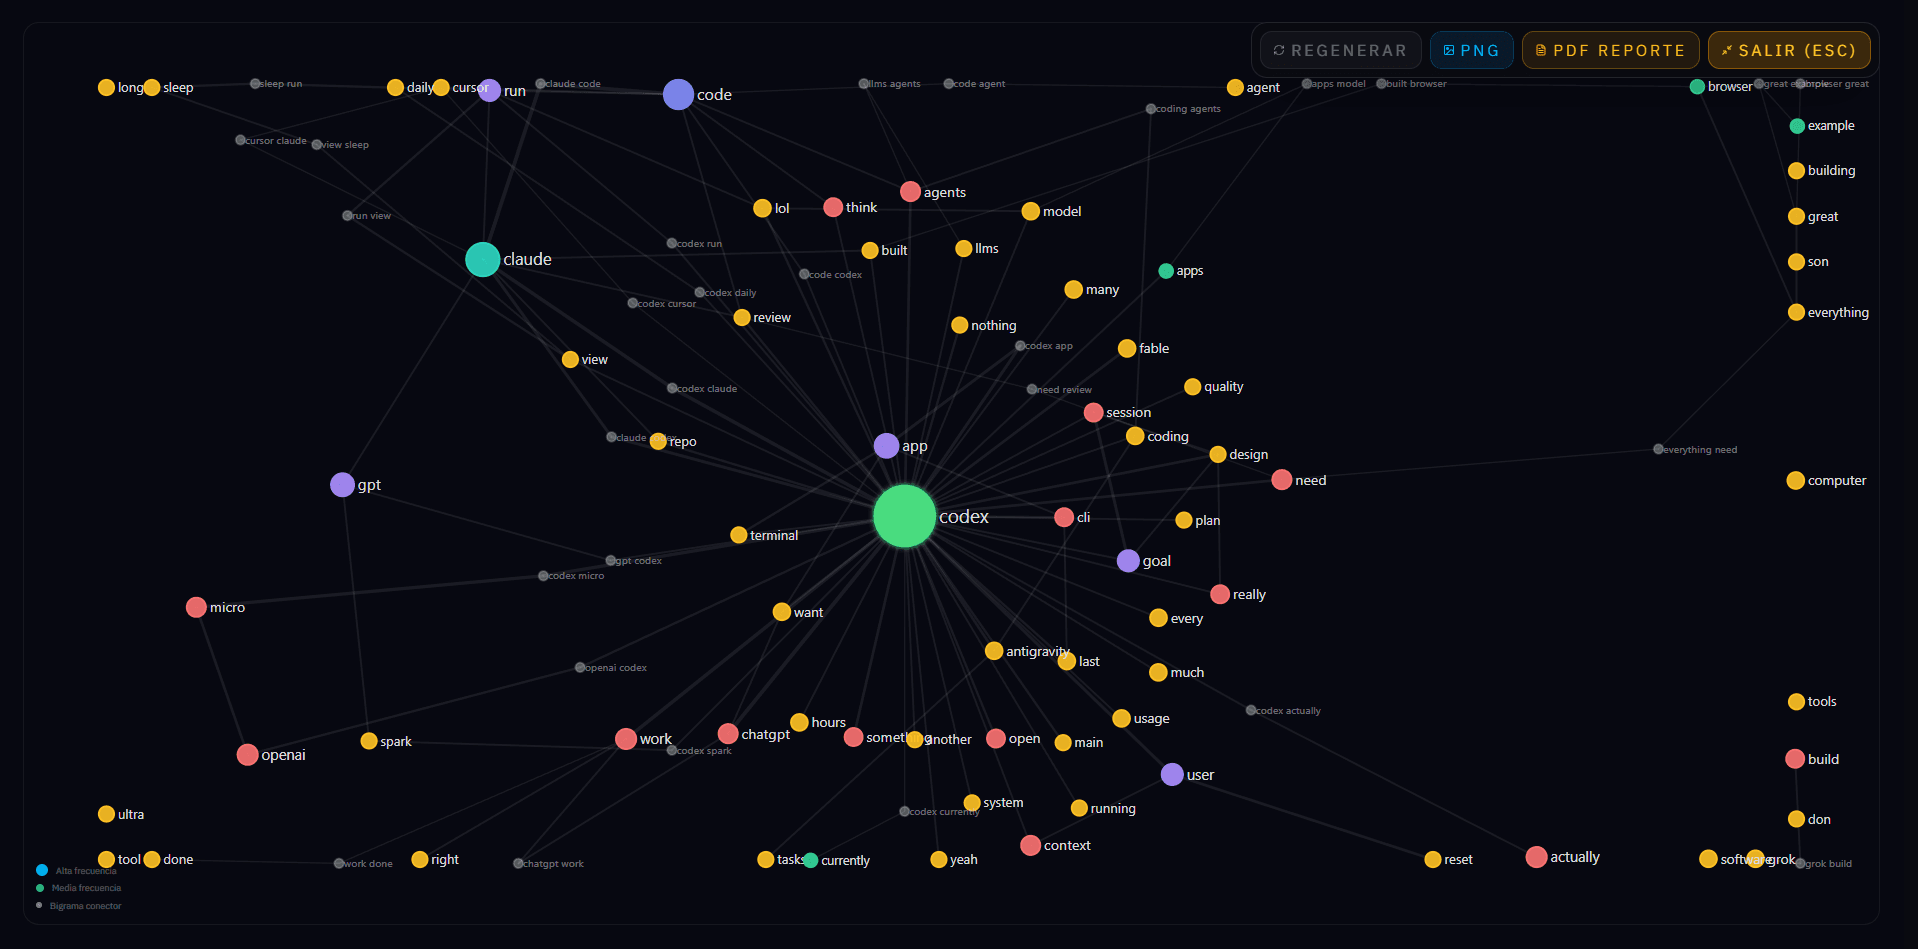Click the gray 'run view' connector node

(347, 215)
